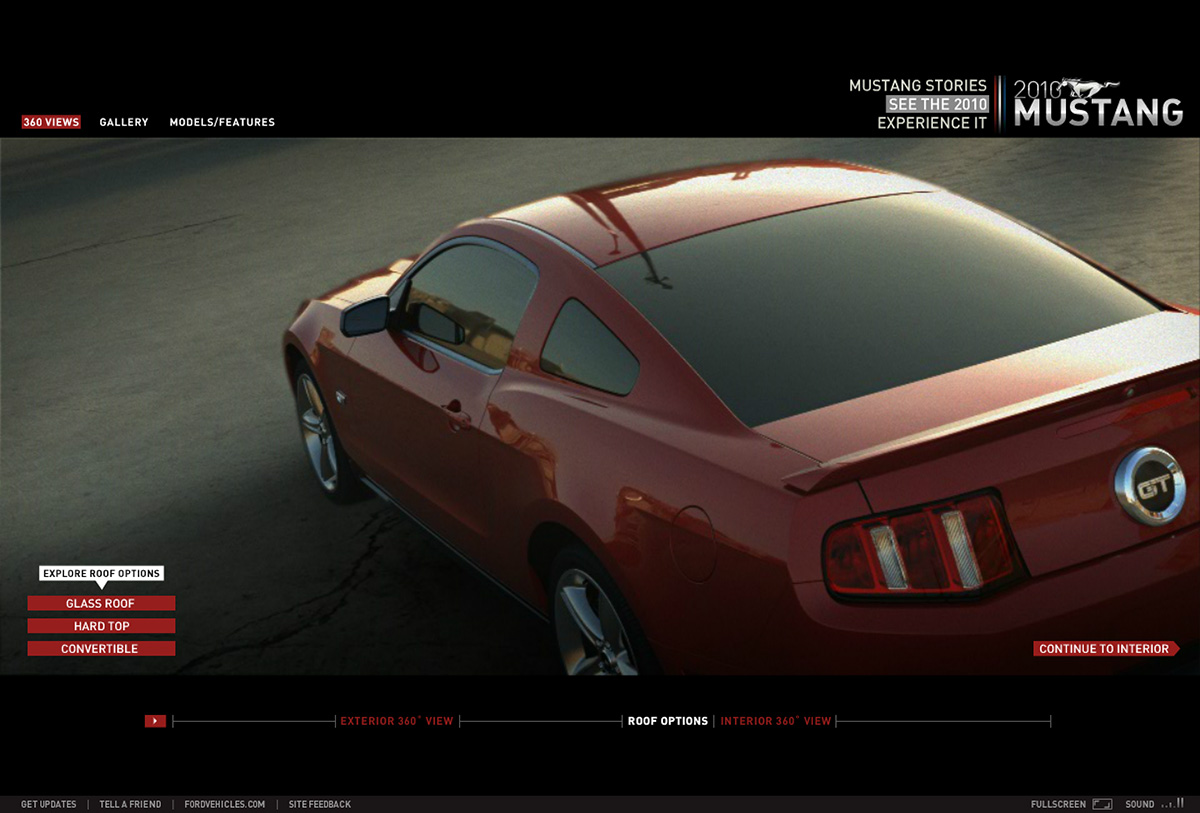Open the Models/Features tab
Image resolution: width=1200 pixels, height=813 pixels.
click(222, 122)
